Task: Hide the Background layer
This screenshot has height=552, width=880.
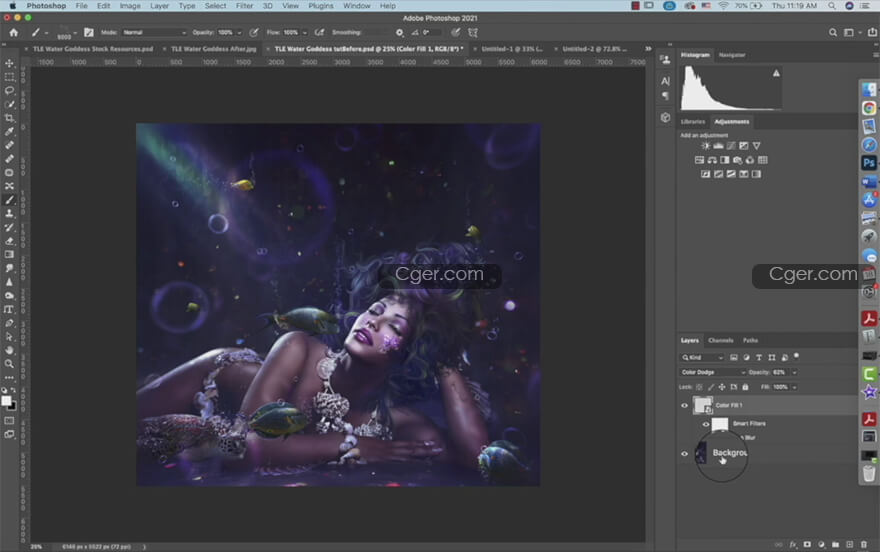Action: click(x=684, y=454)
